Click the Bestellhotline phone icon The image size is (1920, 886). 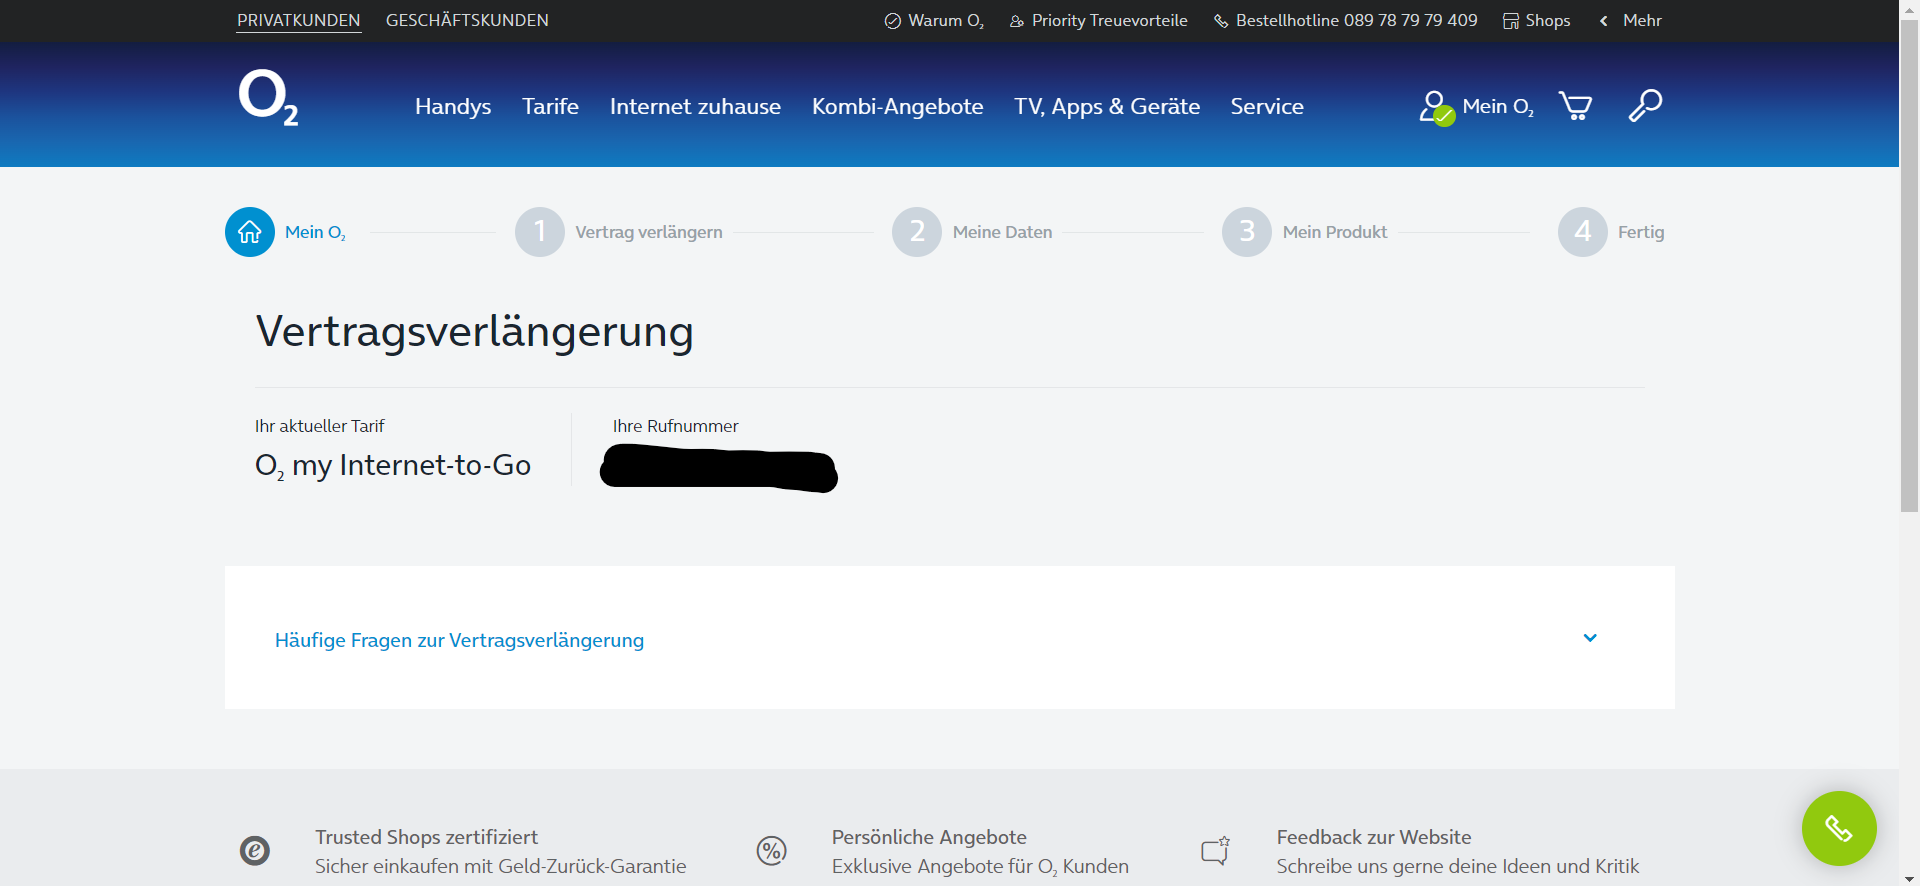(1221, 21)
